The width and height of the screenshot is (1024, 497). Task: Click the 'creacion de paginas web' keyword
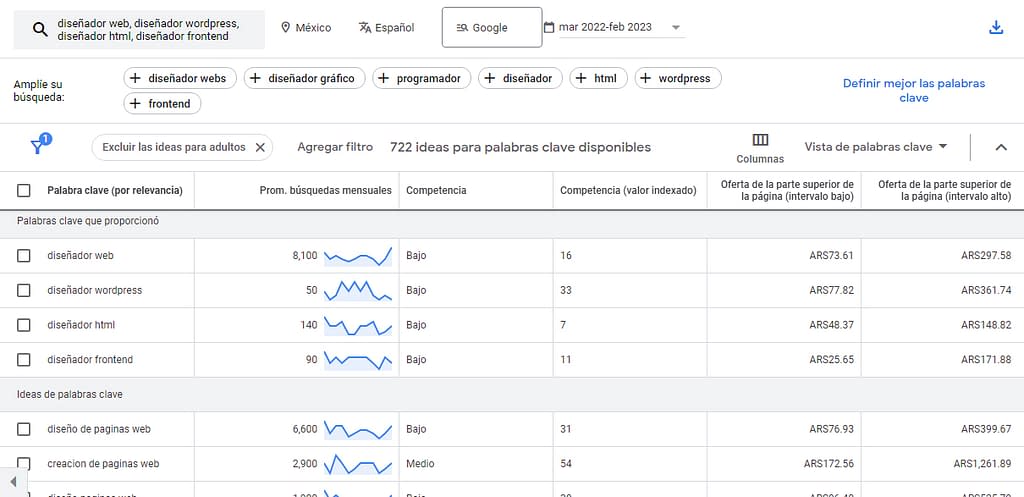coord(103,464)
